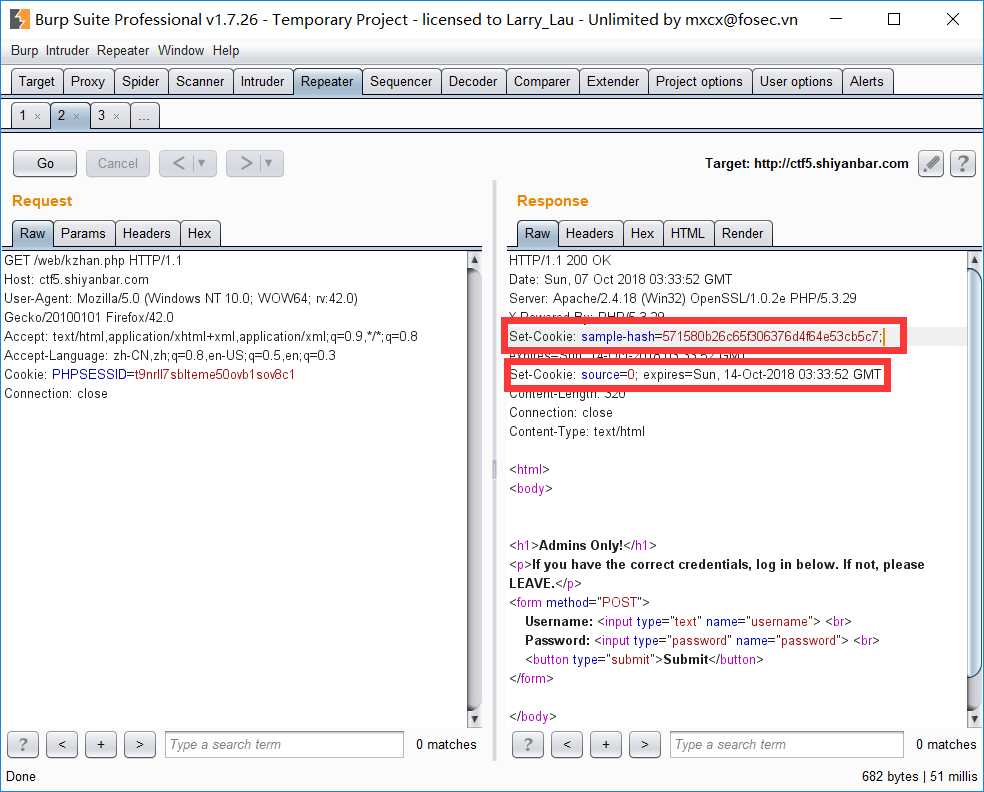Click the plus button in request search bar
This screenshot has width=984, height=792.
point(101,744)
